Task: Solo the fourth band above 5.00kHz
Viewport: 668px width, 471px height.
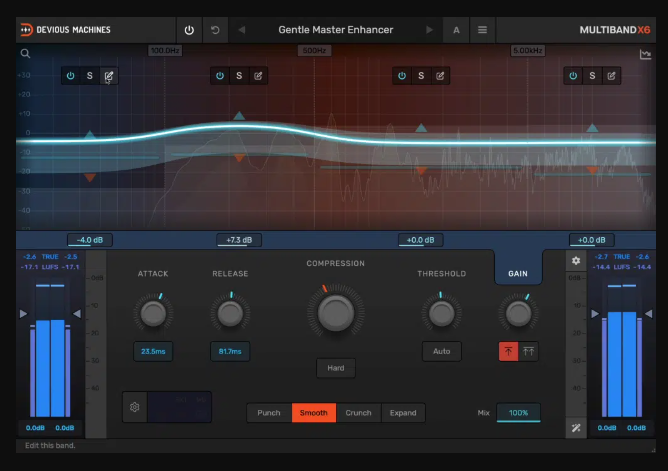Action: click(x=592, y=76)
